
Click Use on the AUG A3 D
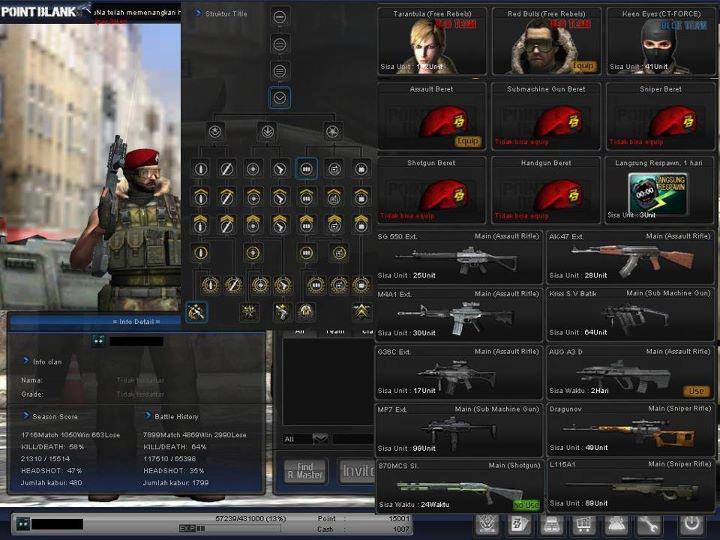point(696,391)
